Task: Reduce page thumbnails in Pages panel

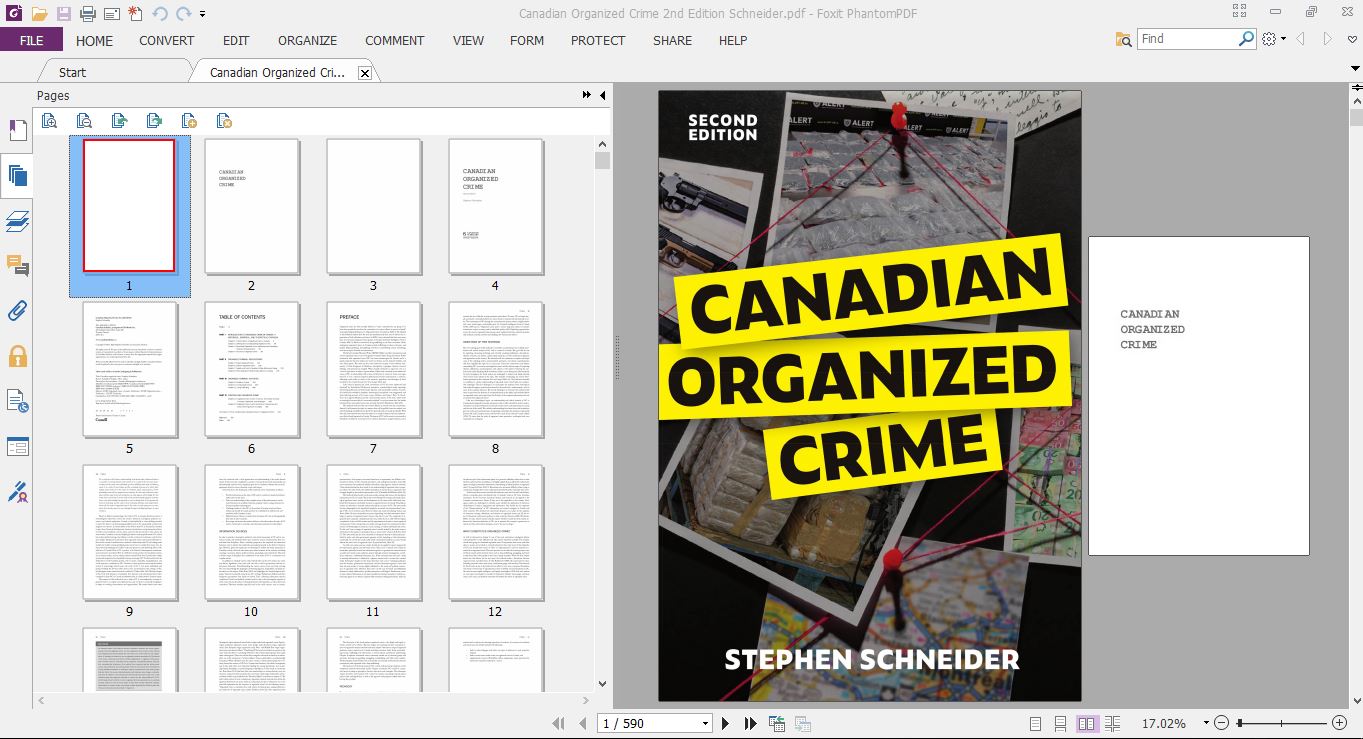Action: point(84,121)
